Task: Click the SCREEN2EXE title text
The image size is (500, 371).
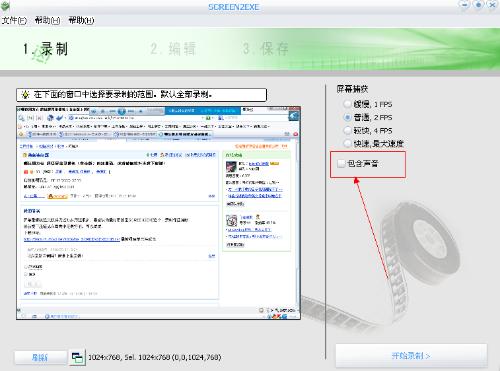Action: 234,7
